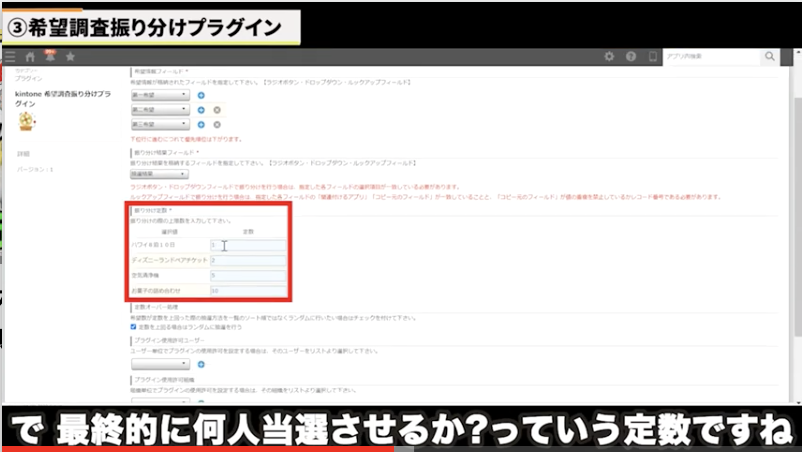
Task: Click the 空気清浄機 quota input
Action: click(x=248, y=275)
